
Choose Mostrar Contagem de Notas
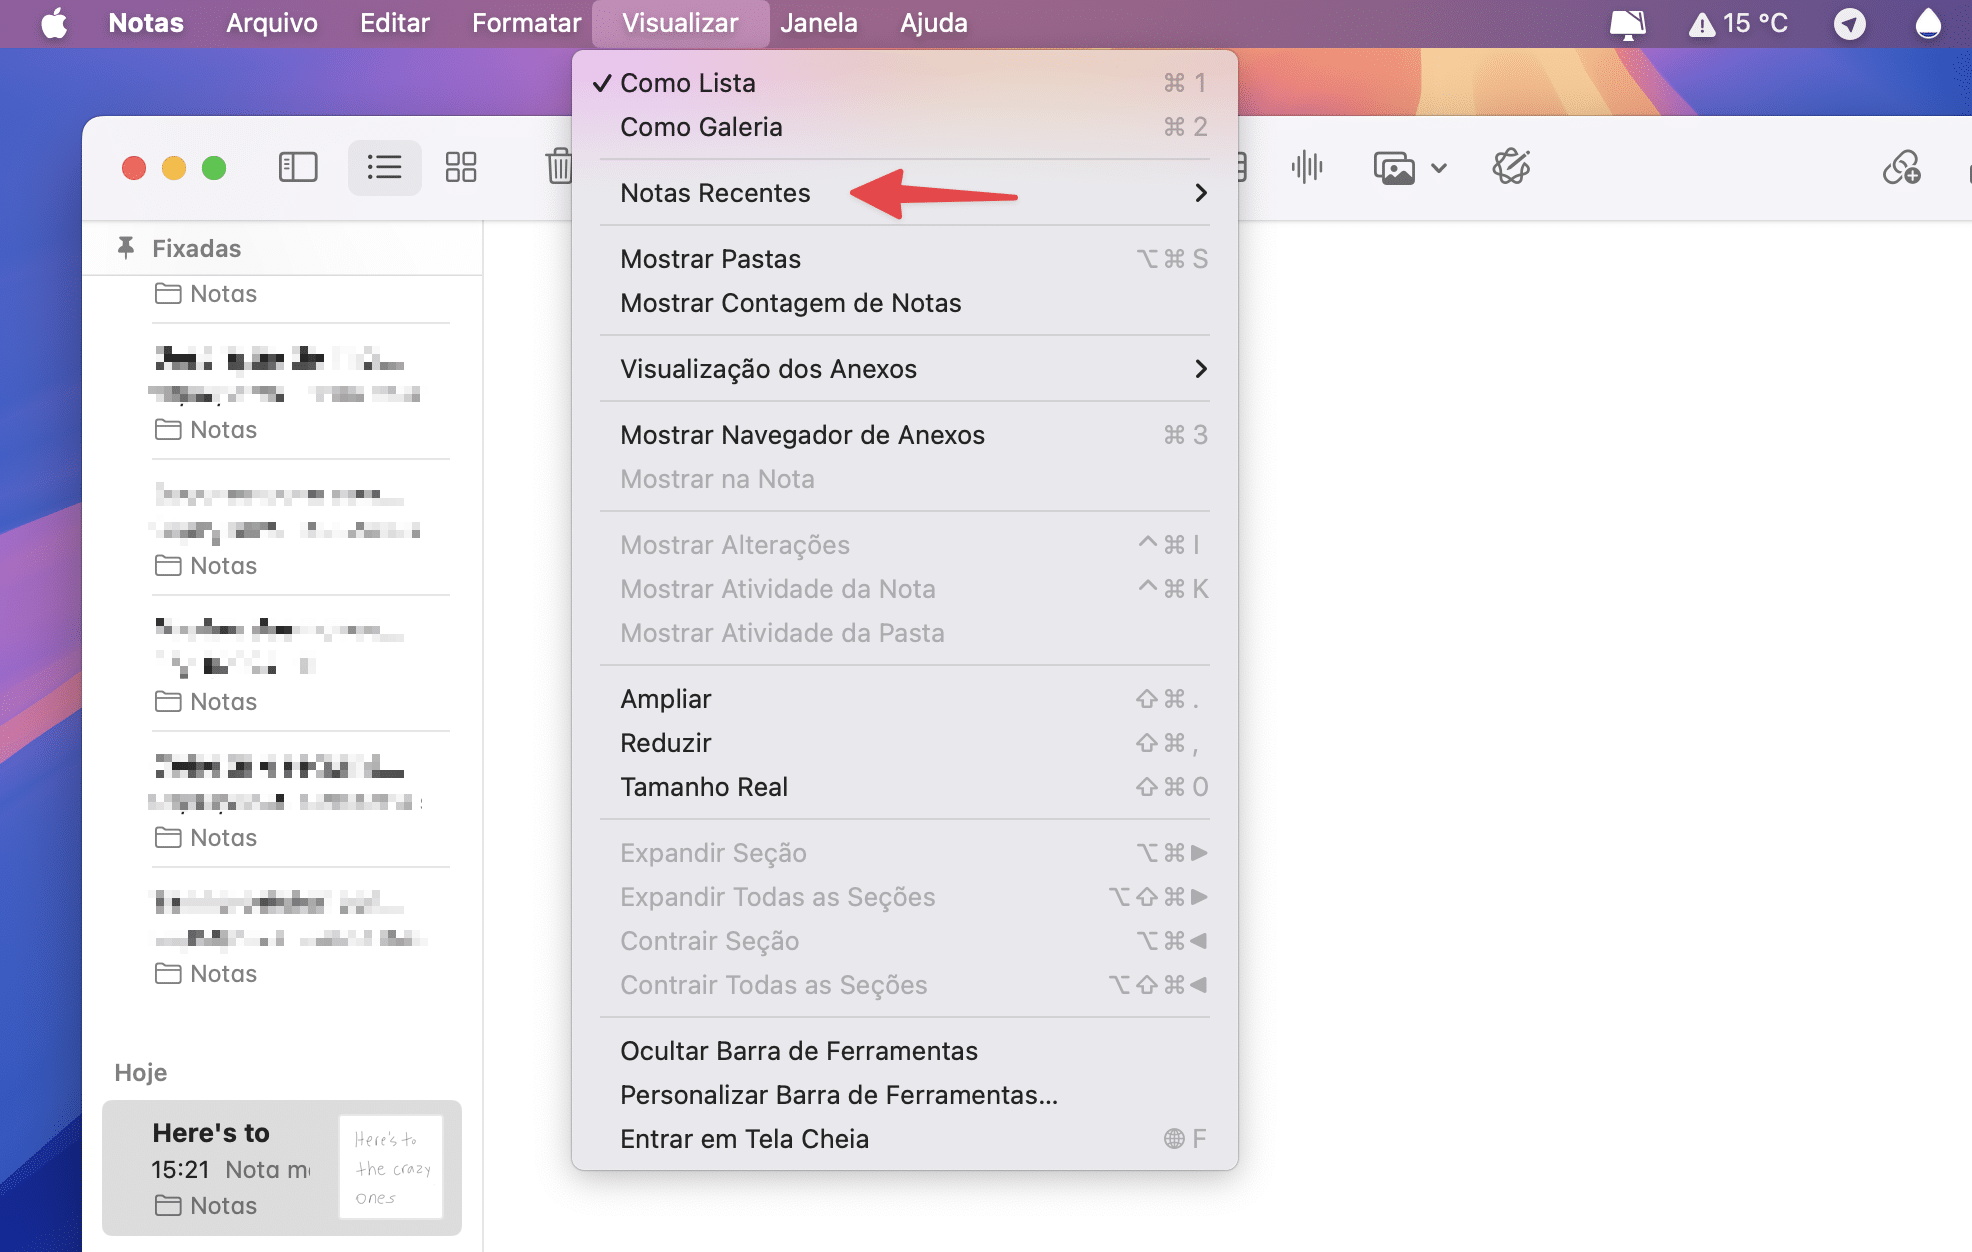905,303
